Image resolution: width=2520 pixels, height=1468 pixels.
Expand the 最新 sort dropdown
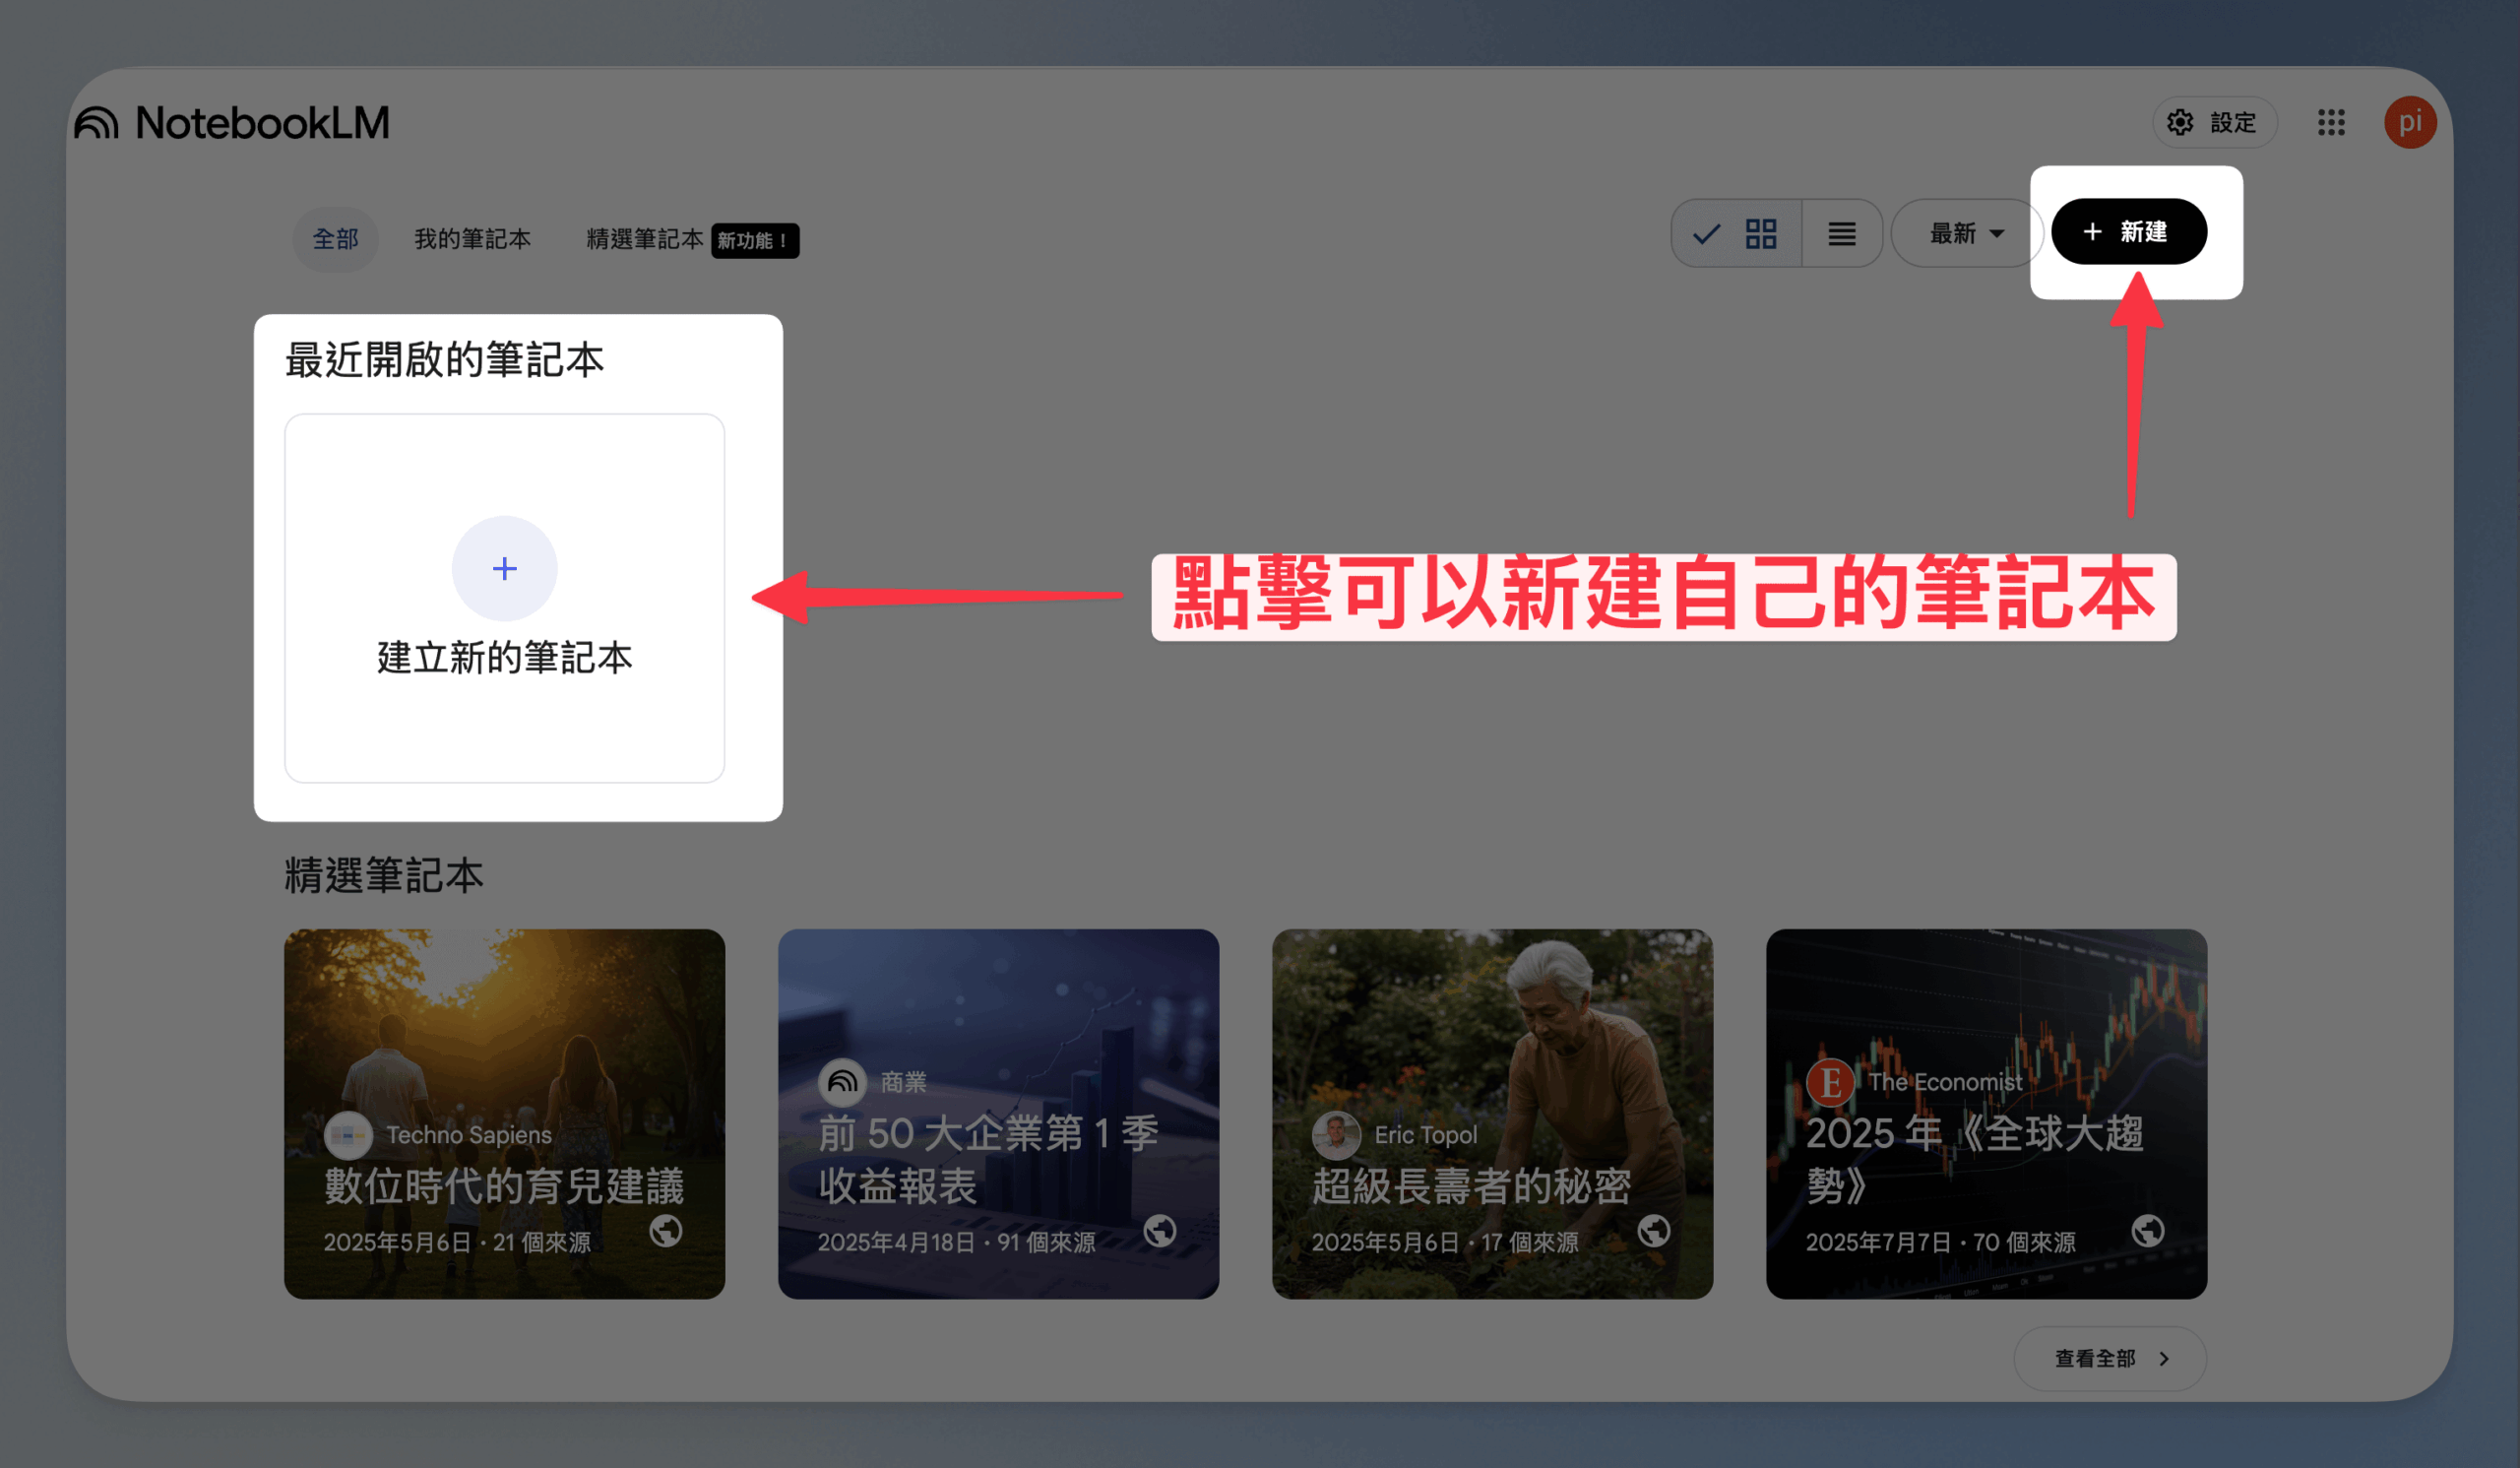[x=1966, y=234]
